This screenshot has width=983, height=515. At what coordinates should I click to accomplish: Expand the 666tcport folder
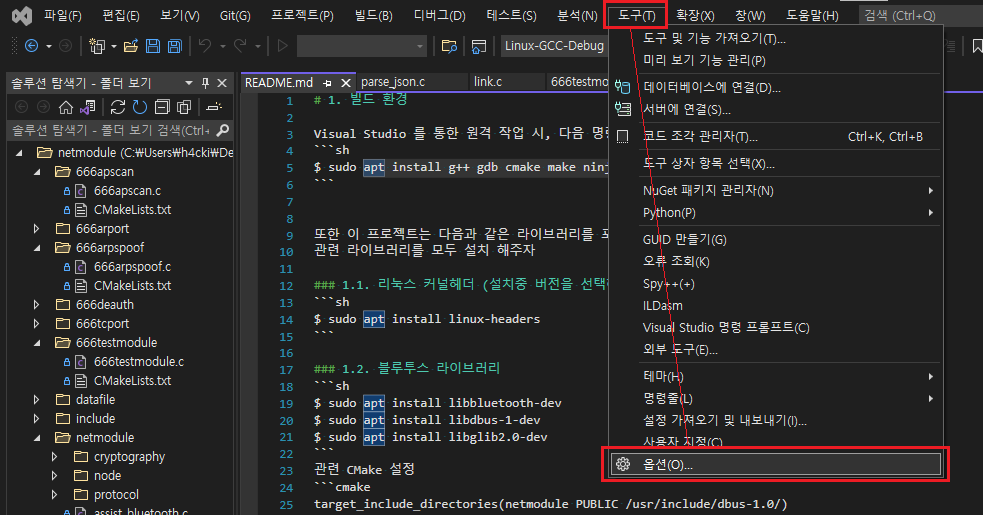(x=37, y=324)
